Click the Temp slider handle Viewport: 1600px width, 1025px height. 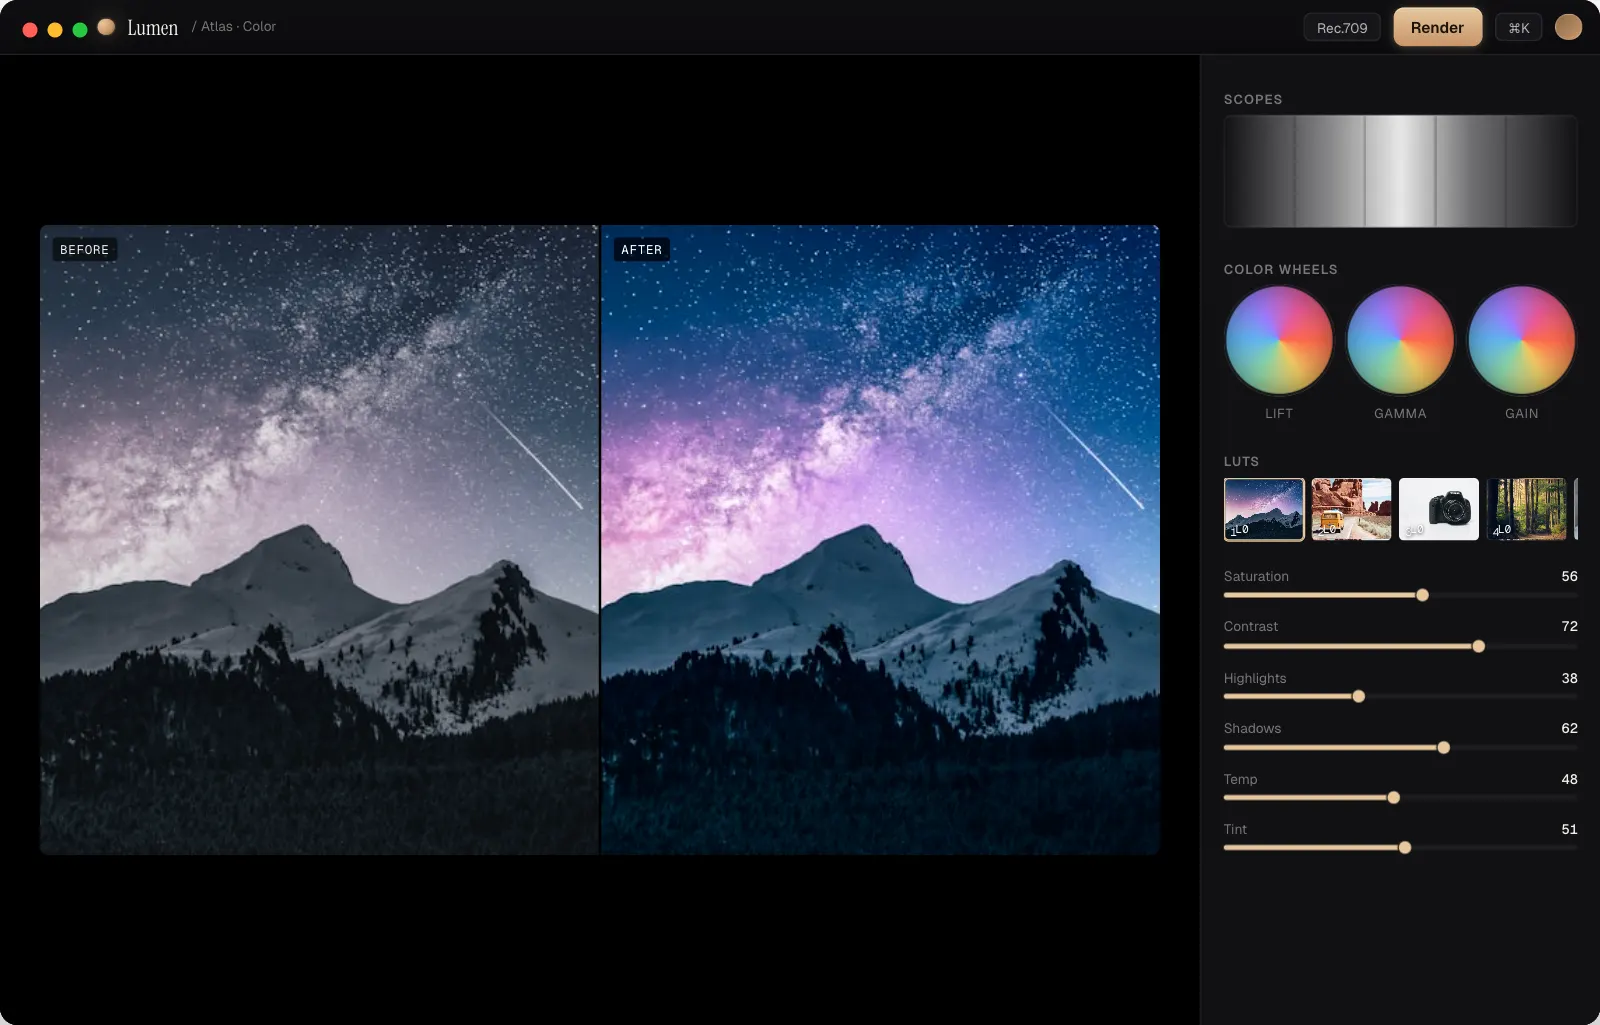coord(1393,797)
